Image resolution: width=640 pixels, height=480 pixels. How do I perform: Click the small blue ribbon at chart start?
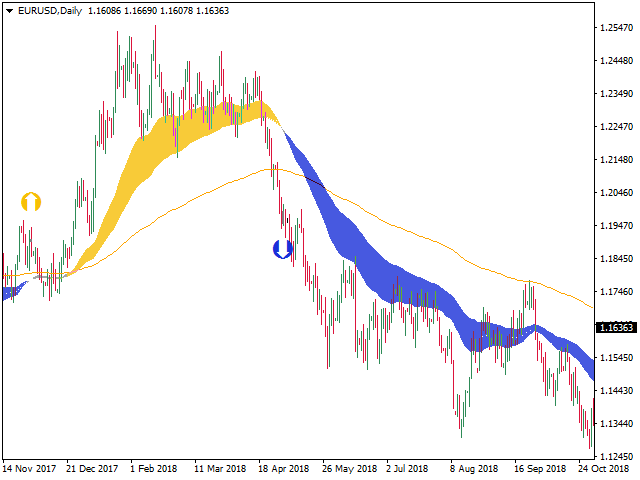12,291
